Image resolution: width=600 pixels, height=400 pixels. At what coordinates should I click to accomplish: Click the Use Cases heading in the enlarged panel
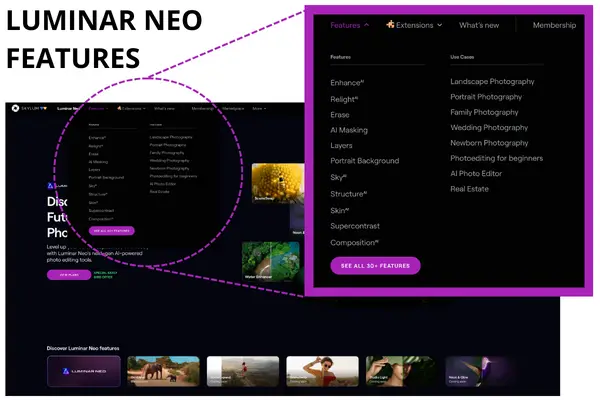click(462, 57)
